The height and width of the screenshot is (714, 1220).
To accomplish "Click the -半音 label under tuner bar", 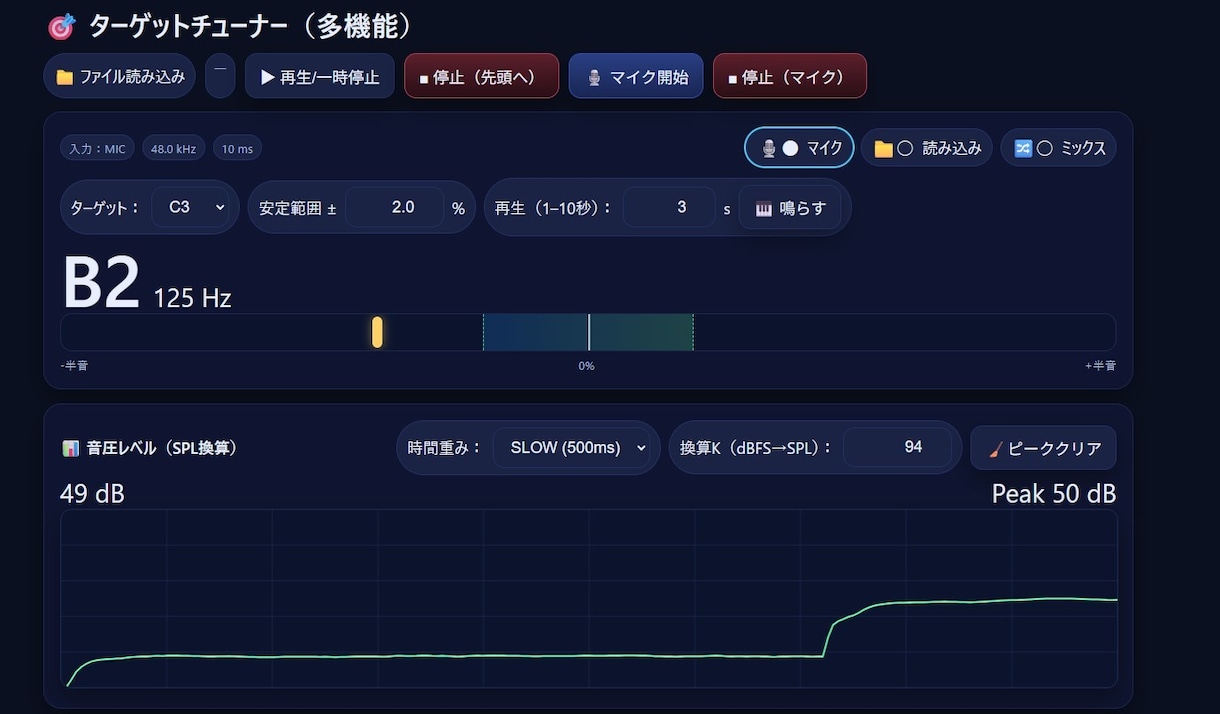I will 74,366.
